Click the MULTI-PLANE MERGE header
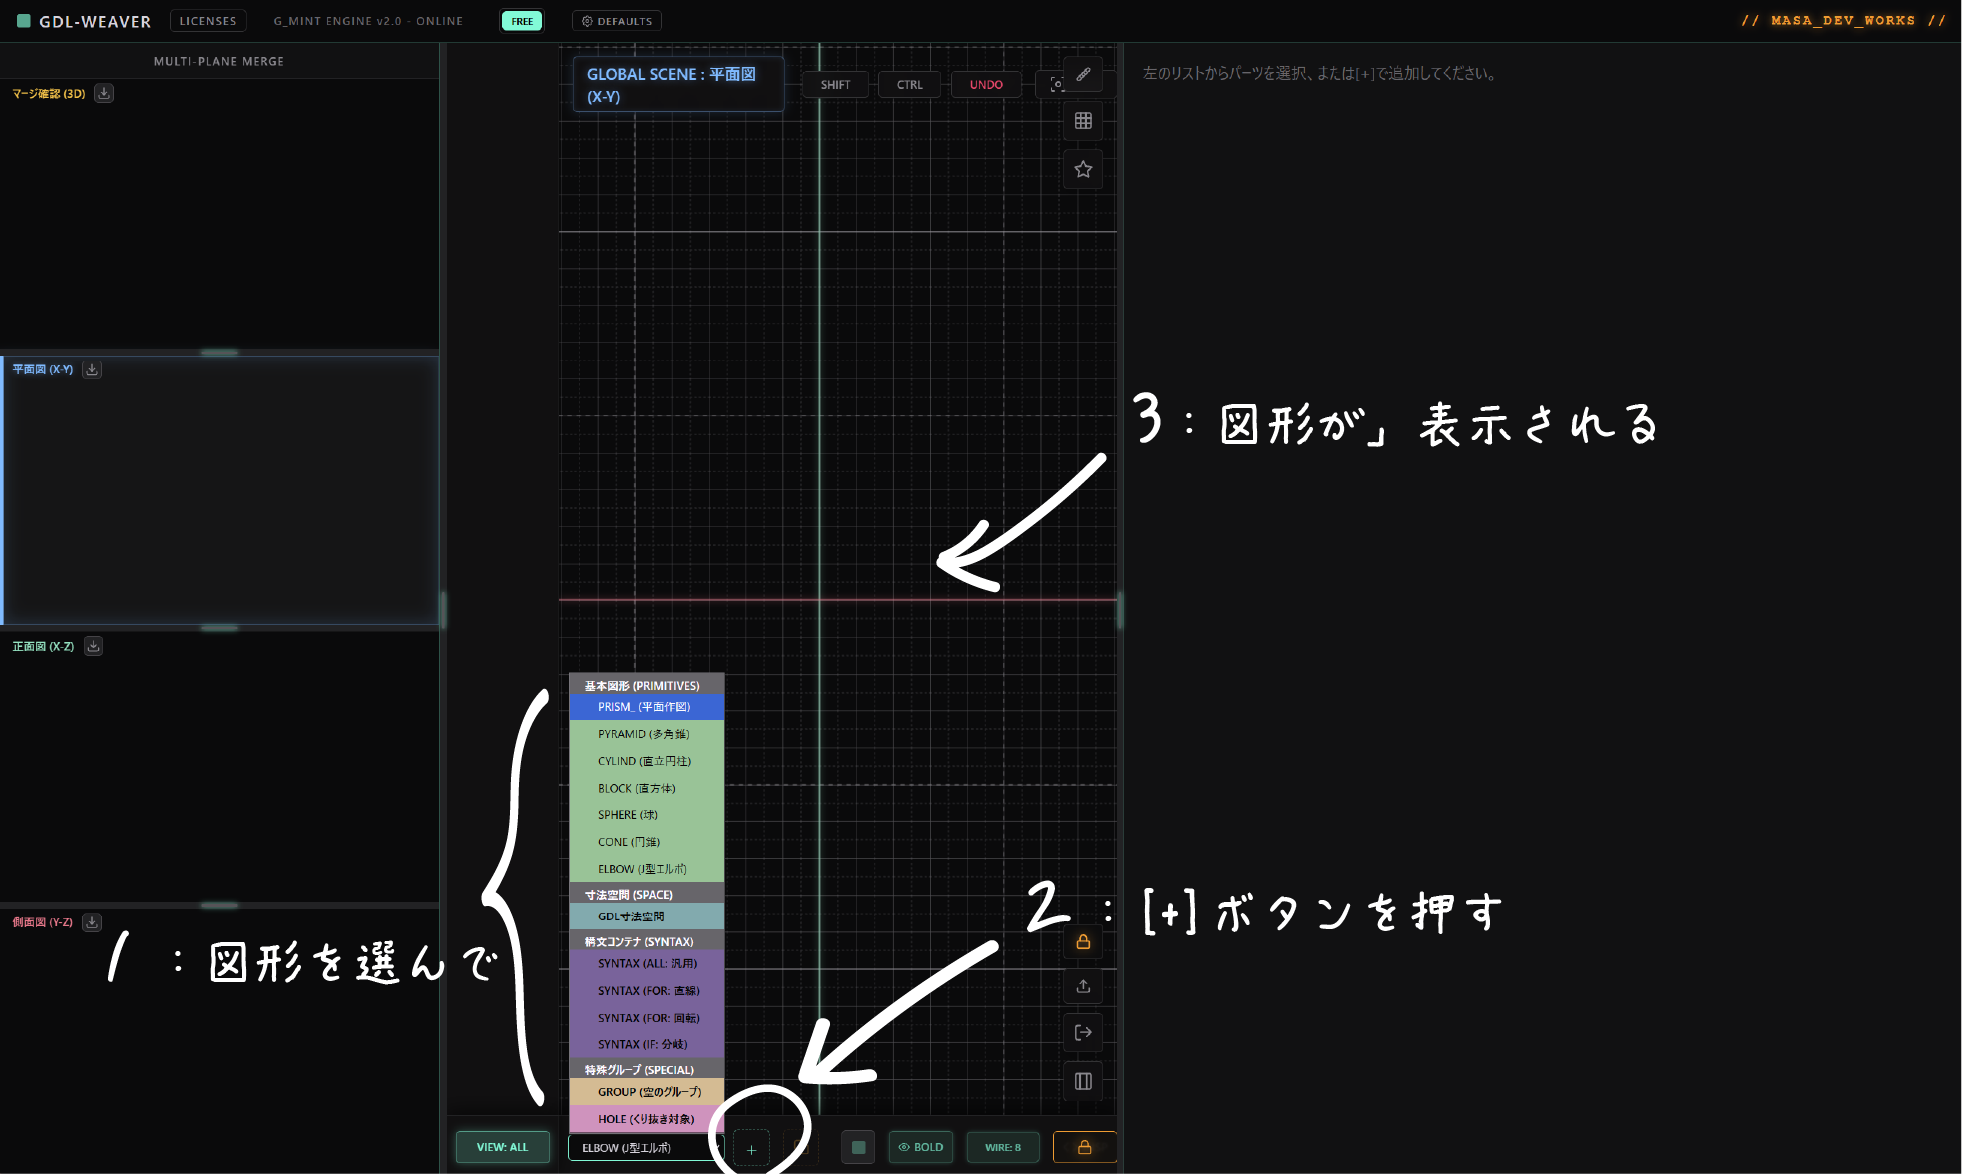Image resolution: width=1962 pixels, height=1174 pixels. [x=219, y=61]
